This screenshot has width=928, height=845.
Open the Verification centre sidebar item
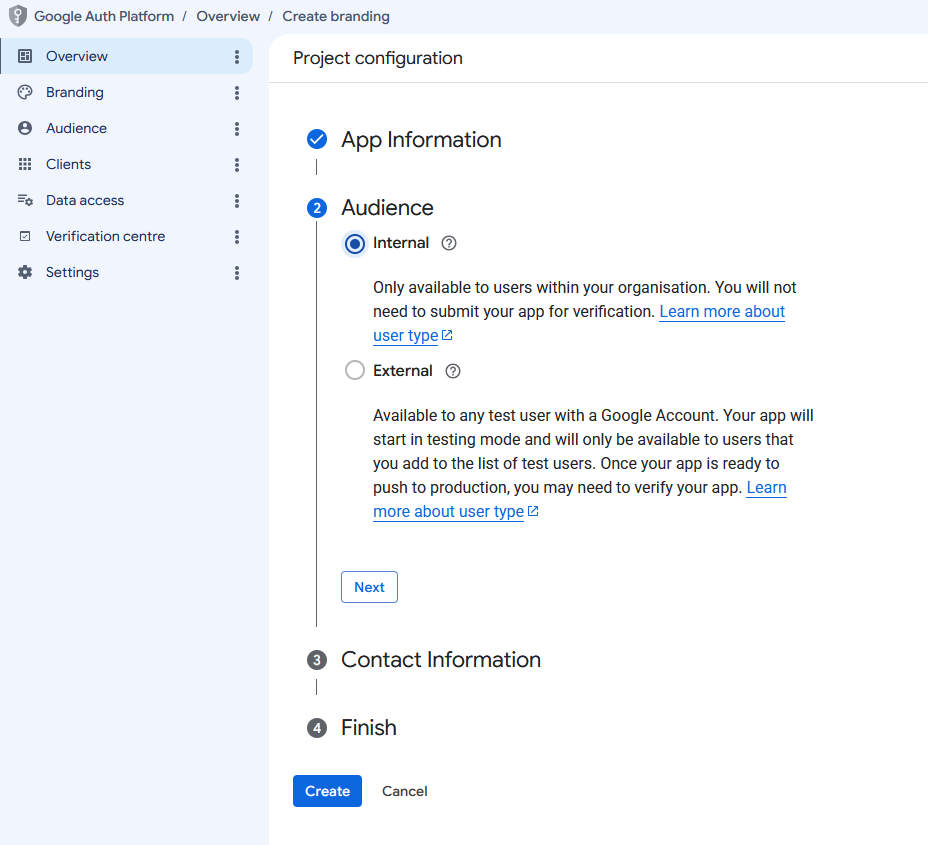(127, 237)
